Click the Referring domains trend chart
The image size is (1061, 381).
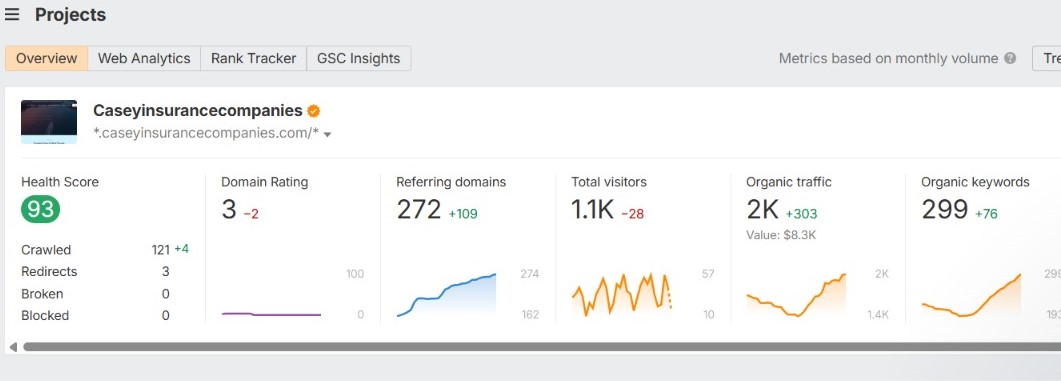point(447,295)
